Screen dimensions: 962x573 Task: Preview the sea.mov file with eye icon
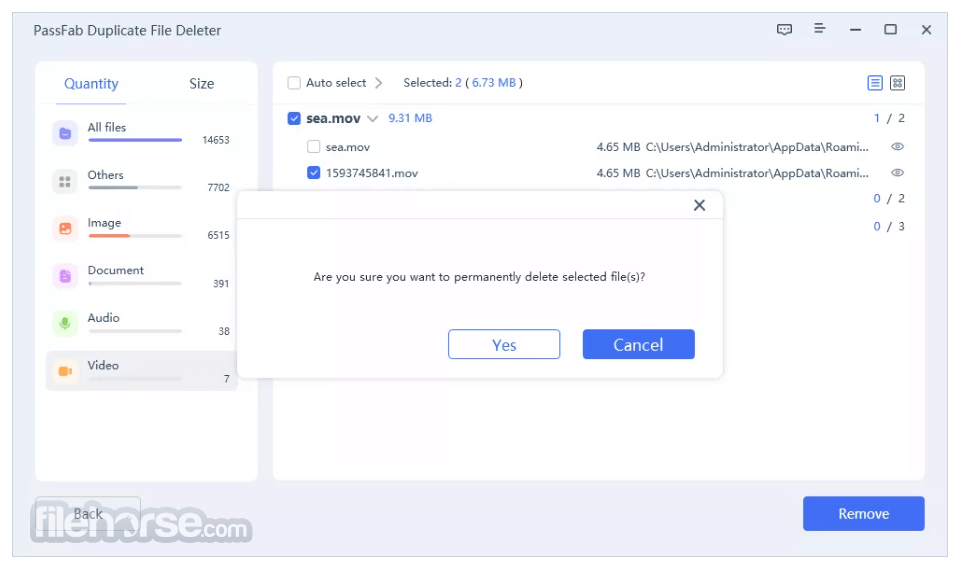click(x=898, y=147)
